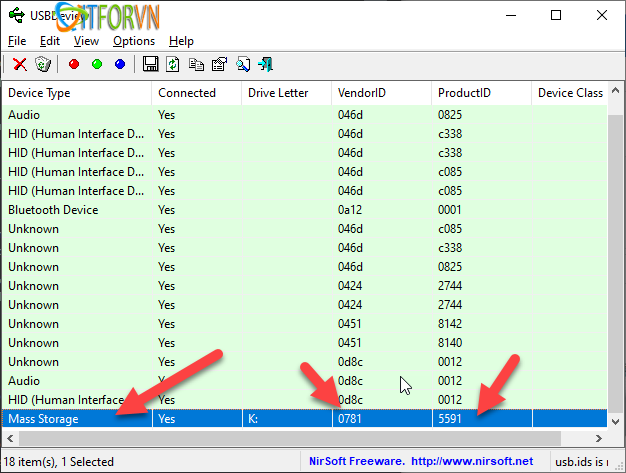Click the floppy disk save icon
The image size is (626, 473).
point(151,64)
